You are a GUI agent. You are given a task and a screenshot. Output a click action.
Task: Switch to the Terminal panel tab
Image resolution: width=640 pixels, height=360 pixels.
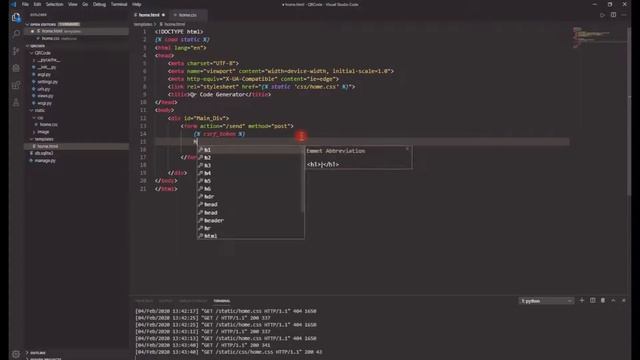tap(222, 301)
